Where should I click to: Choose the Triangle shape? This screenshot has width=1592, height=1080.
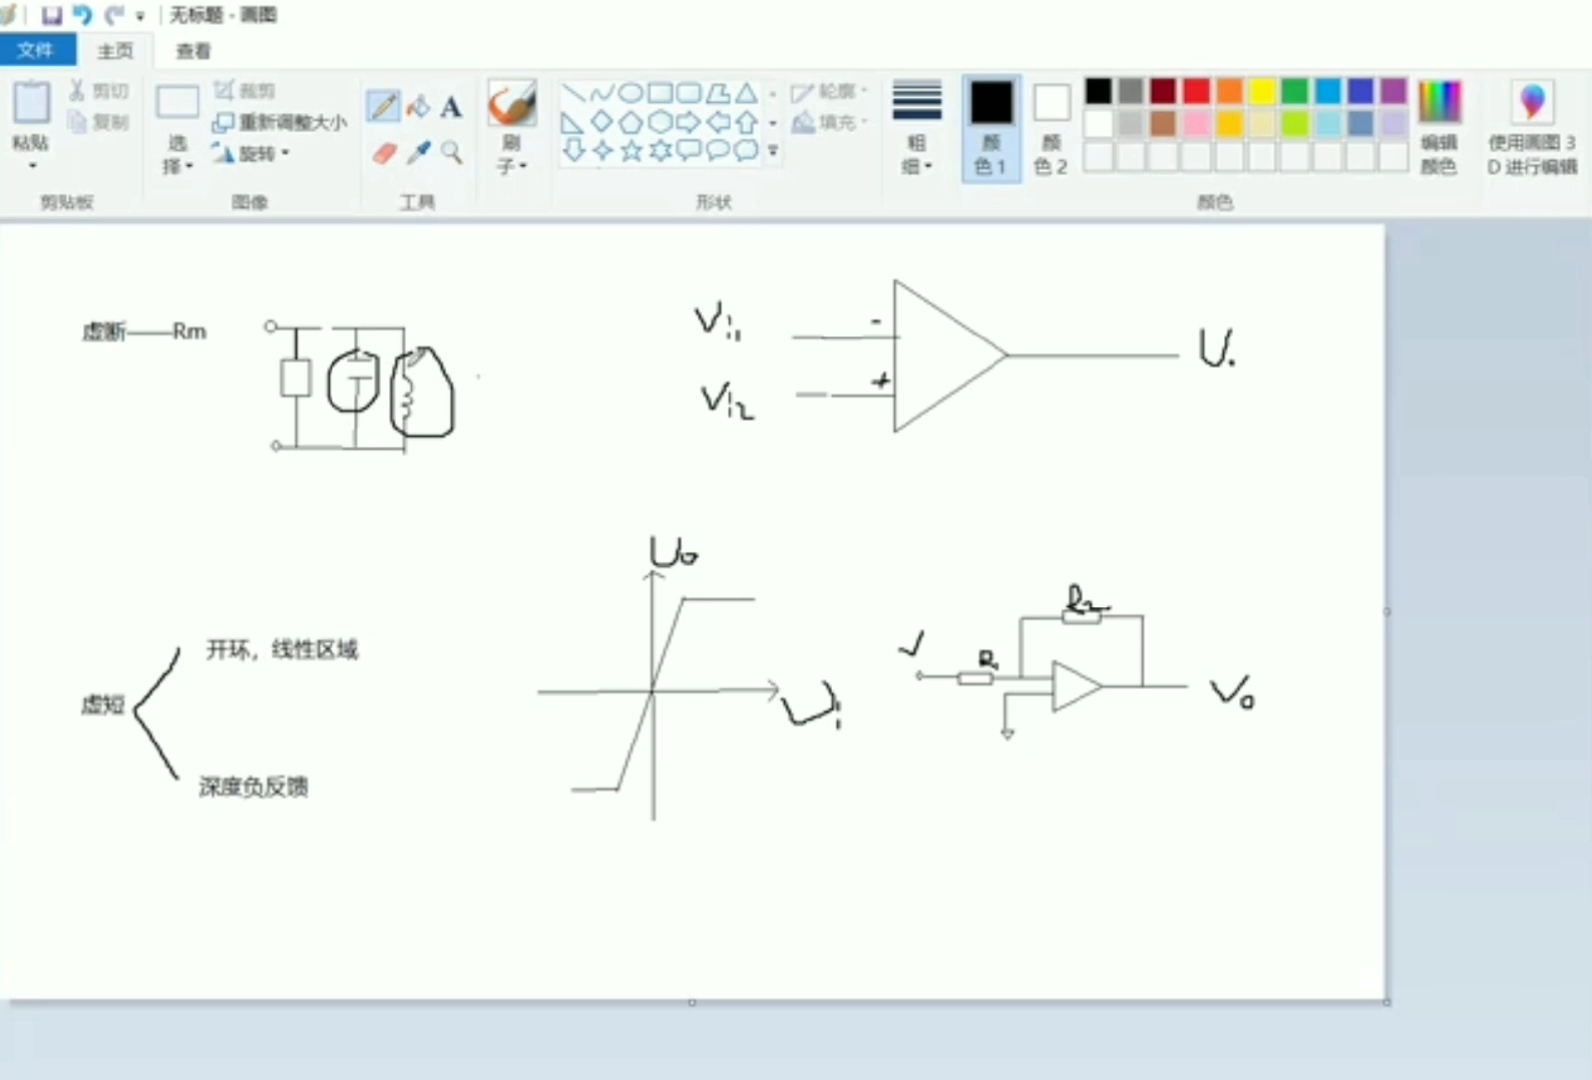click(747, 93)
